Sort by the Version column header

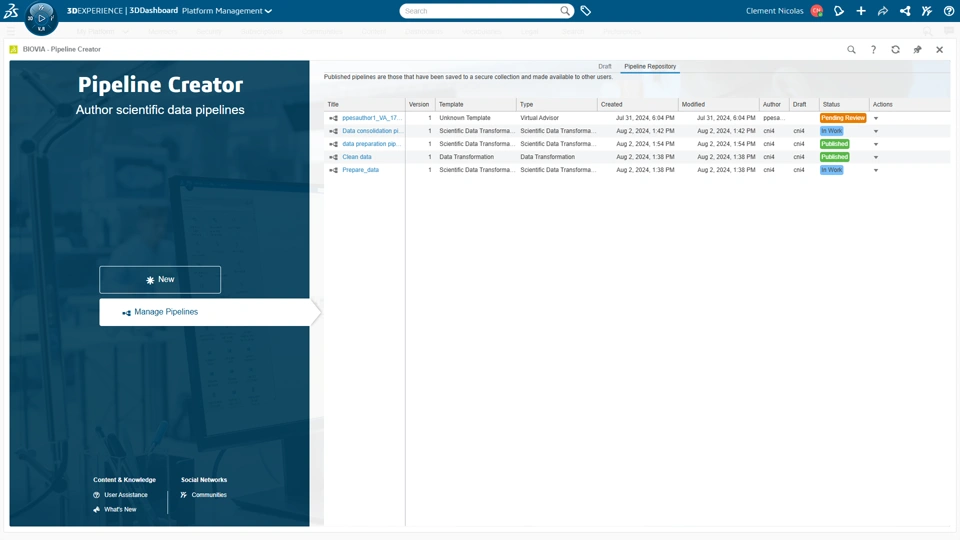point(420,104)
